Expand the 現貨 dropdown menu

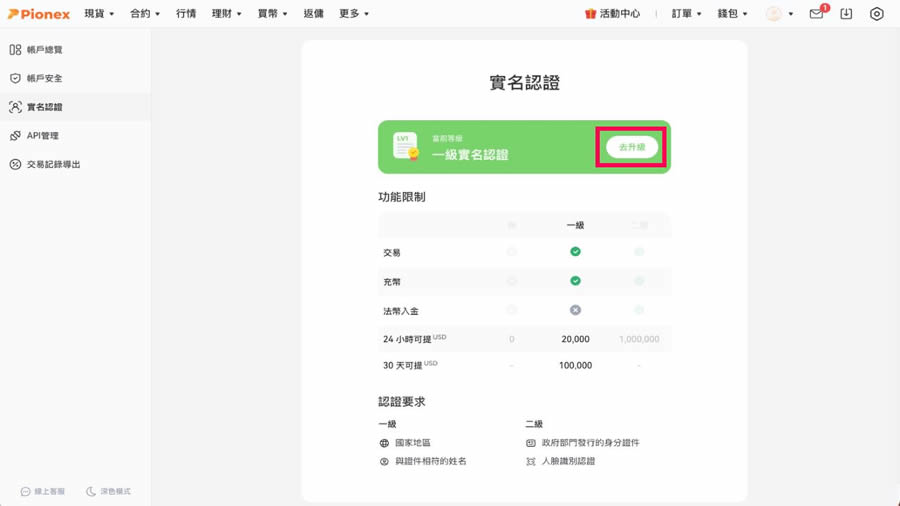coord(99,14)
